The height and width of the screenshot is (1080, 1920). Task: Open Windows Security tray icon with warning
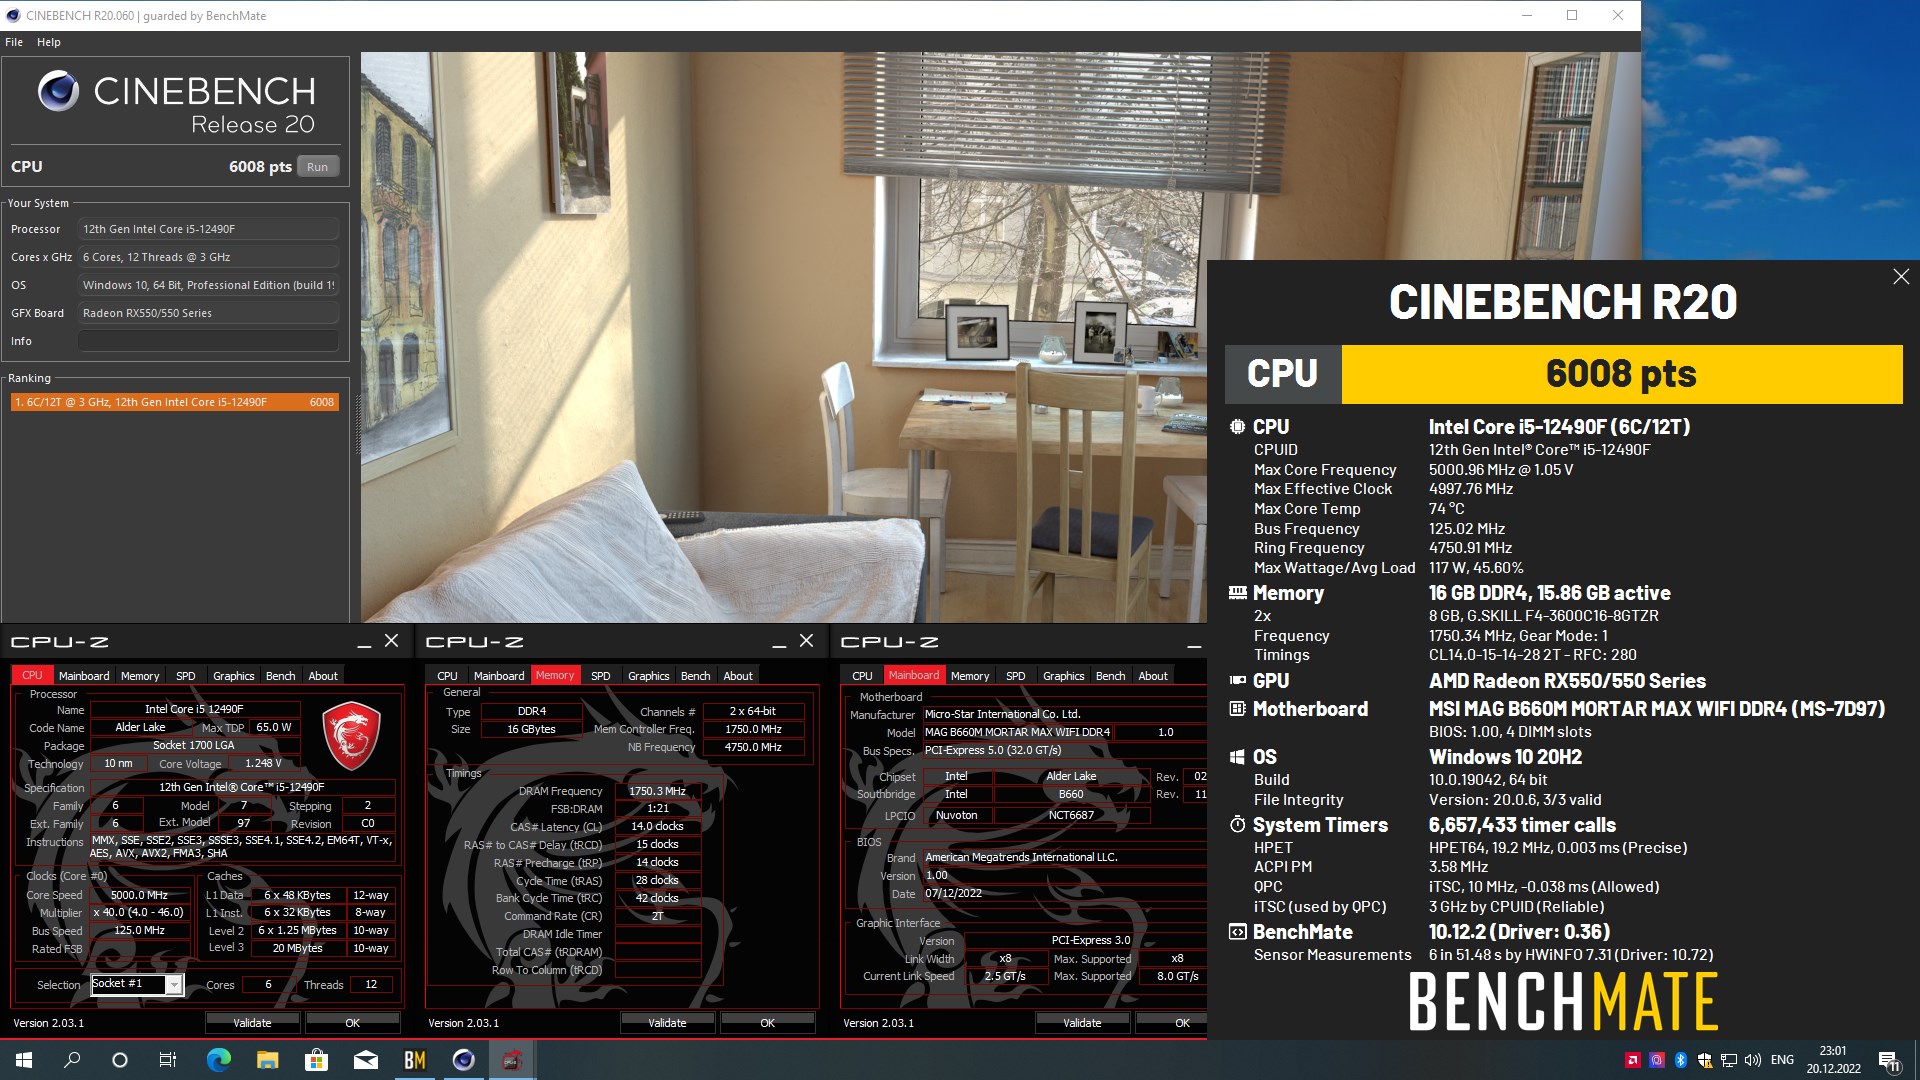pyautogui.click(x=1705, y=1060)
